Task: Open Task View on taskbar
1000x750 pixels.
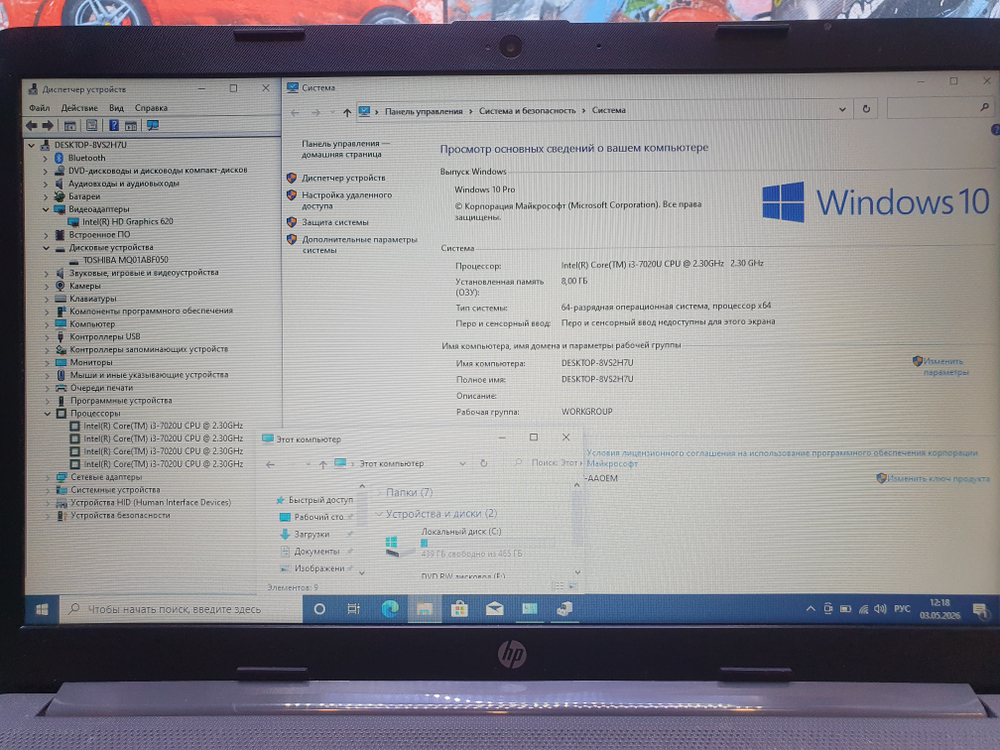Action: coord(353,609)
